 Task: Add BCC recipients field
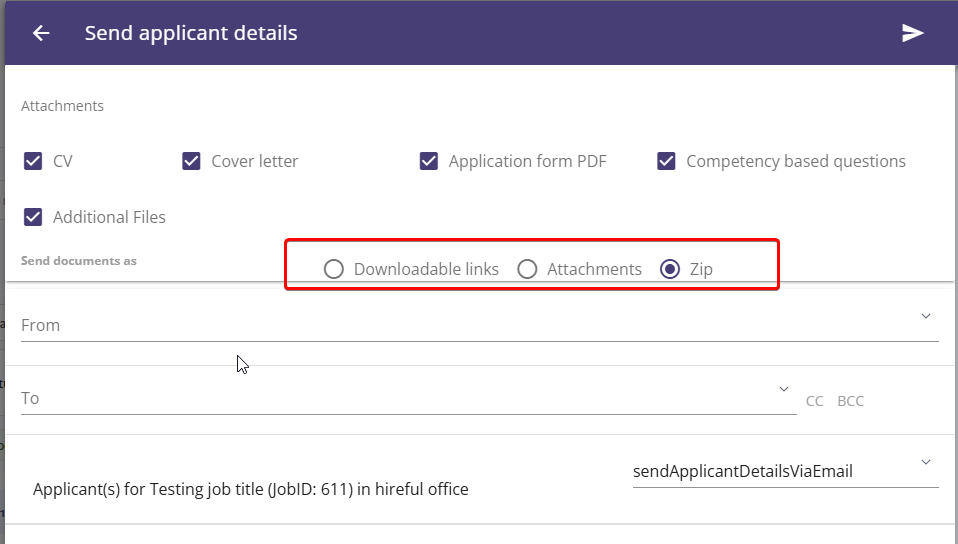850,401
